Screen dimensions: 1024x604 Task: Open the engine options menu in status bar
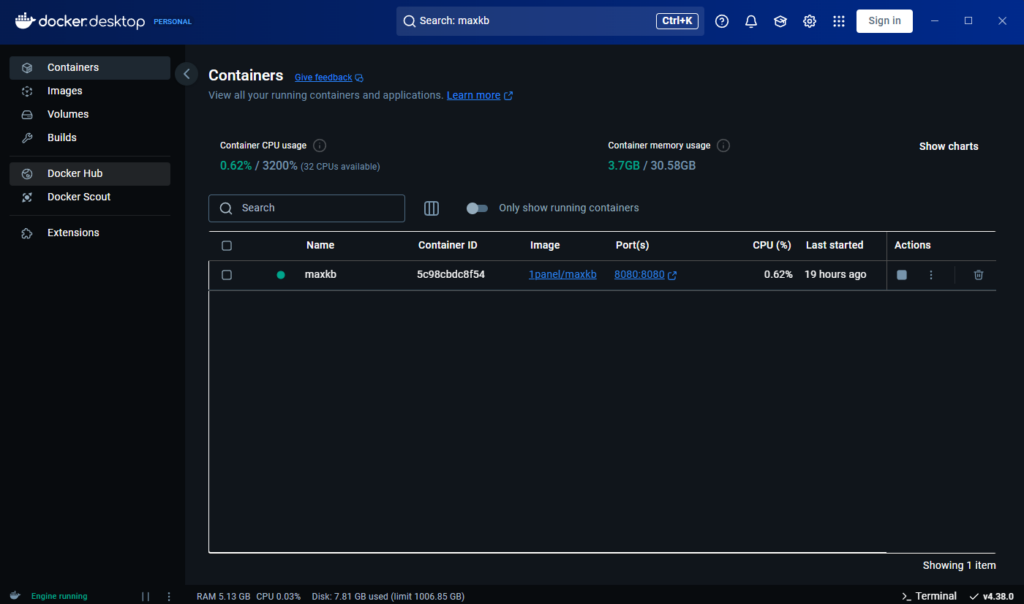pos(168,596)
